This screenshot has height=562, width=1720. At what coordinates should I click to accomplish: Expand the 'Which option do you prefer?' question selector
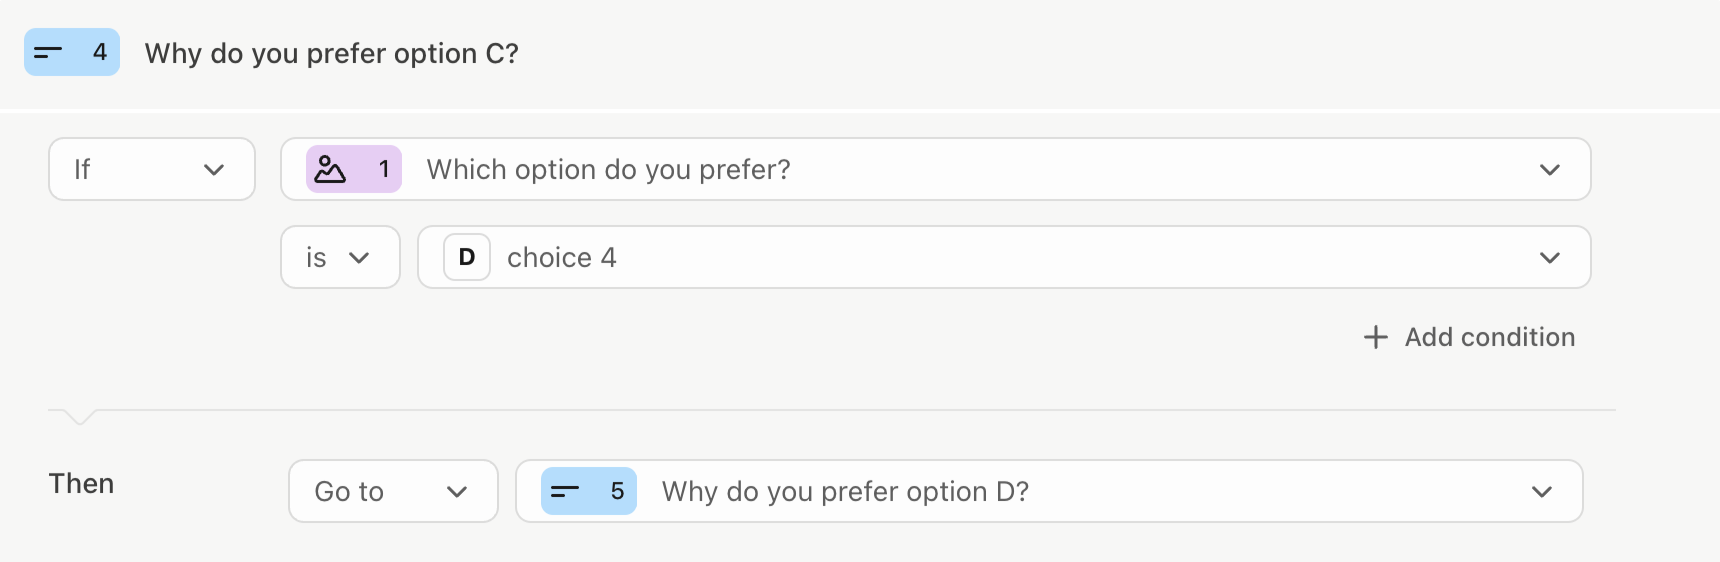(x=936, y=169)
